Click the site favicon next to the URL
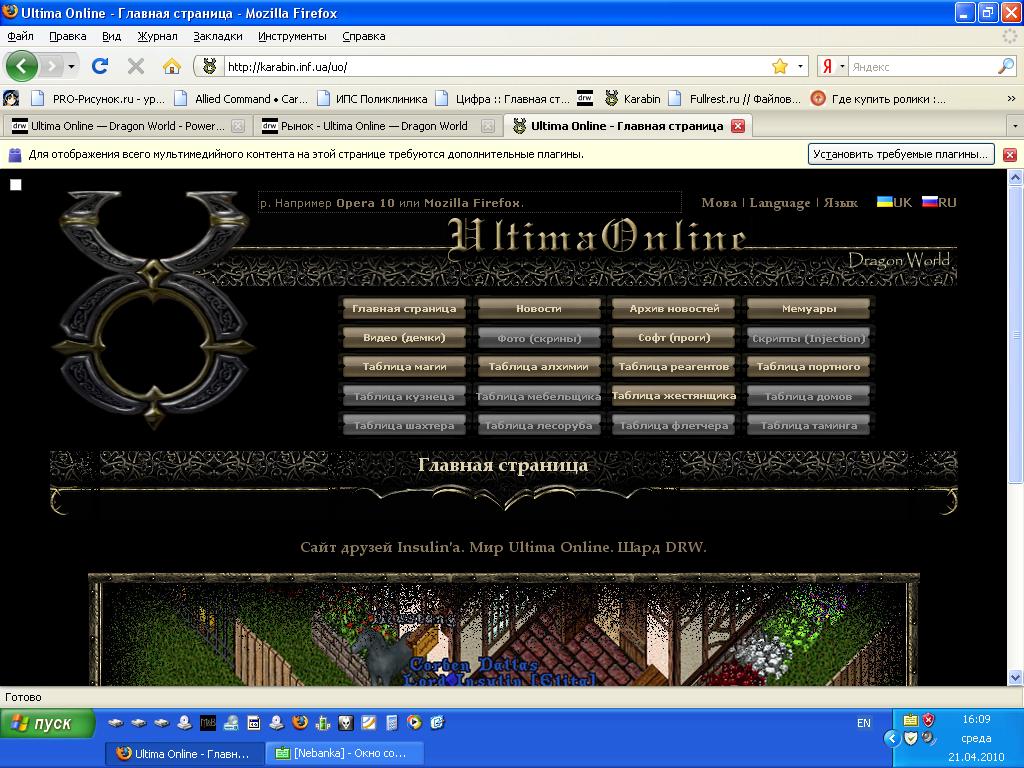Screen dimensions: 1024x768 click(210, 66)
